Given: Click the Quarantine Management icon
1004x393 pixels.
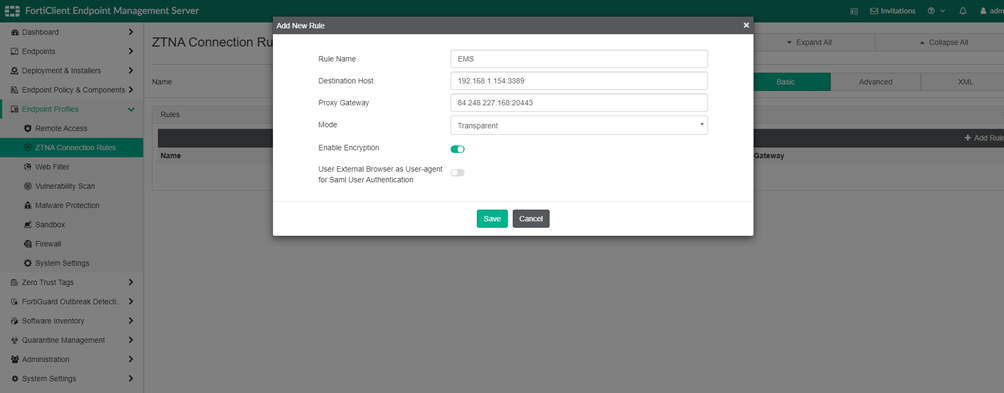Looking at the screenshot, I should click(15, 340).
